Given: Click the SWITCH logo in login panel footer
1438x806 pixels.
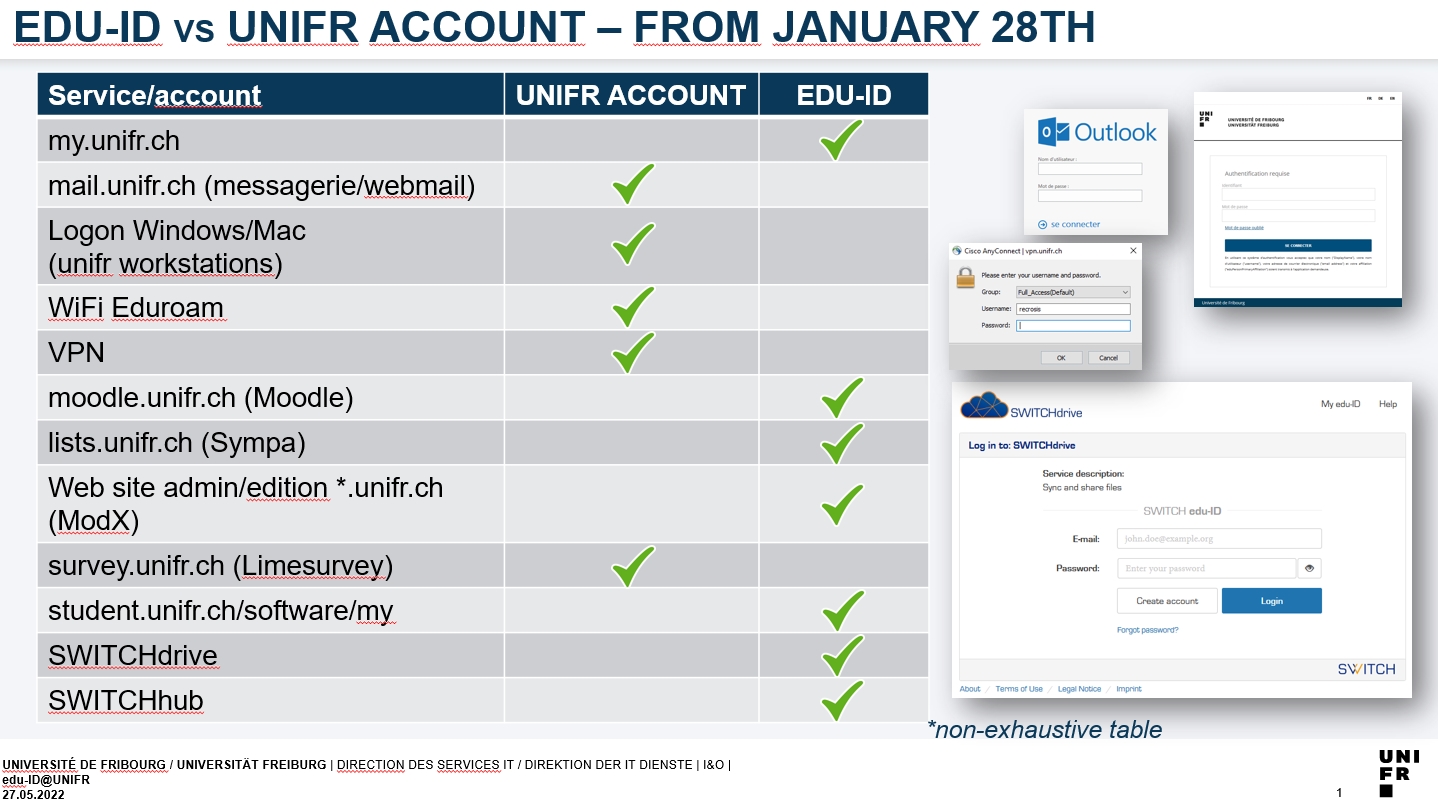Looking at the screenshot, I should pyautogui.click(x=1366, y=669).
